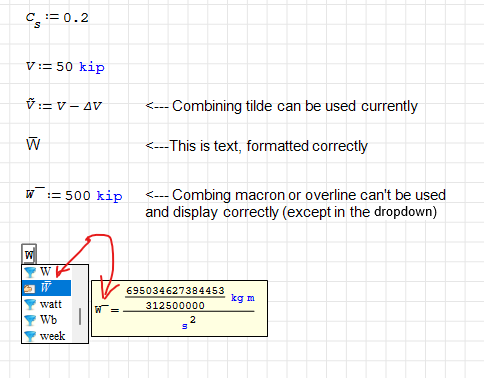Click the 'This is text, formatted correctly' note

[x=256, y=146]
